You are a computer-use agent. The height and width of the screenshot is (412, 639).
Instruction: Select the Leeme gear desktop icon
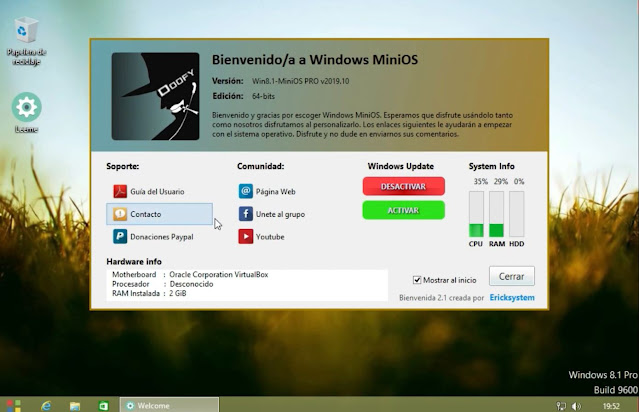pos(26,113)
